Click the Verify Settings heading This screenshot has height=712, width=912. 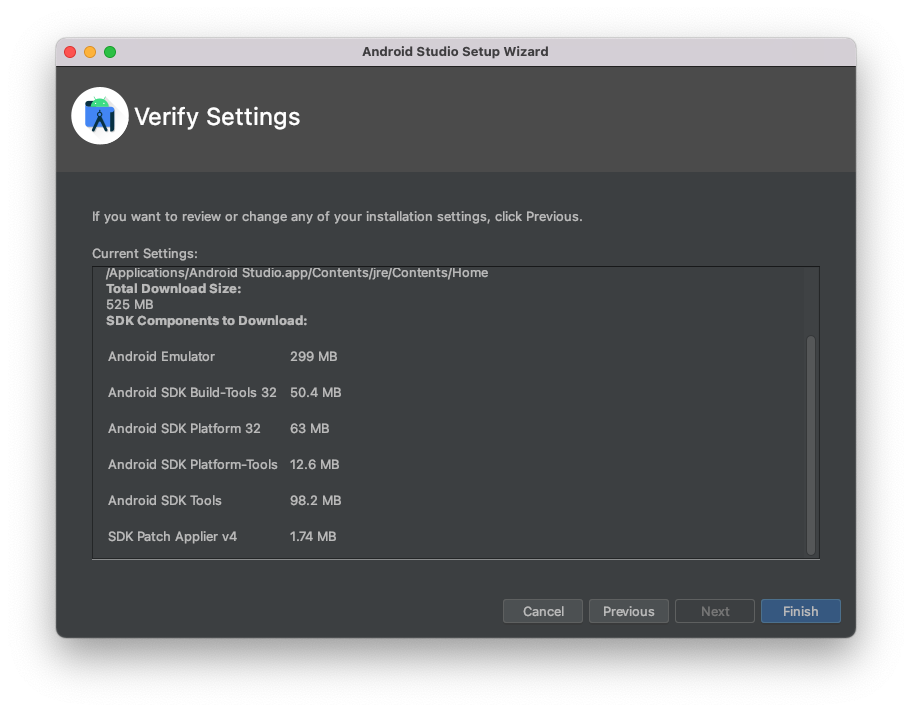pos(217,116)
